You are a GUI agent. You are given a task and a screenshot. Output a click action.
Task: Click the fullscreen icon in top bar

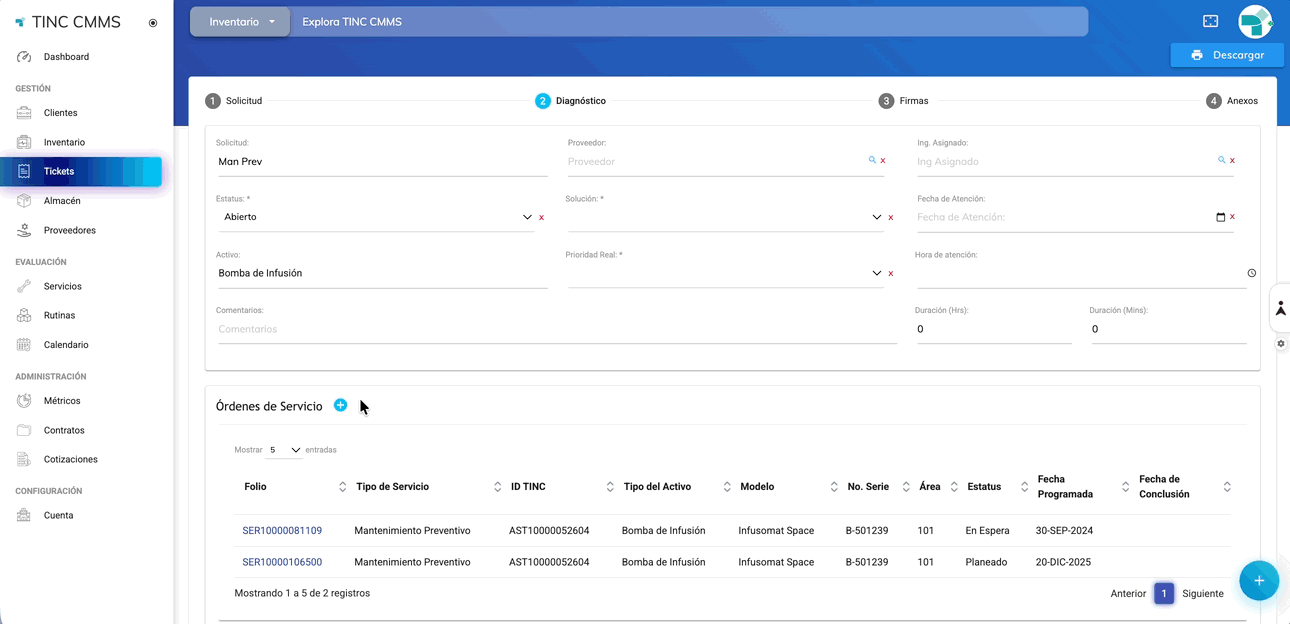[1210, 21]
